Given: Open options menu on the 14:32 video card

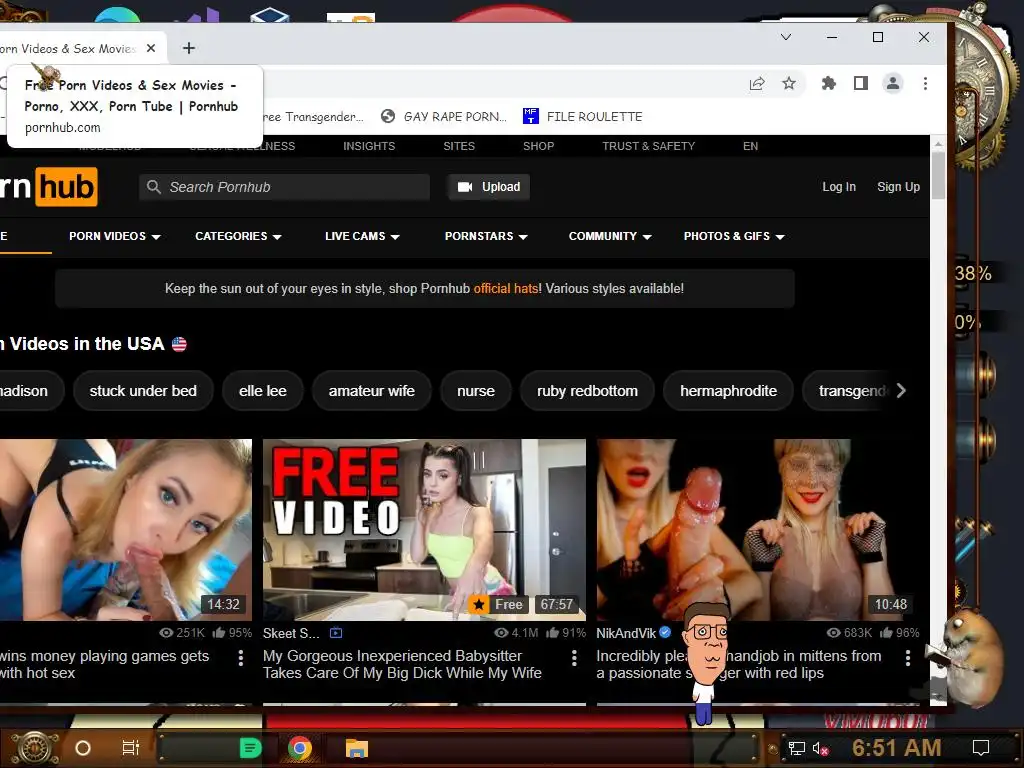Looking at the screenshot, I should 241,658.
